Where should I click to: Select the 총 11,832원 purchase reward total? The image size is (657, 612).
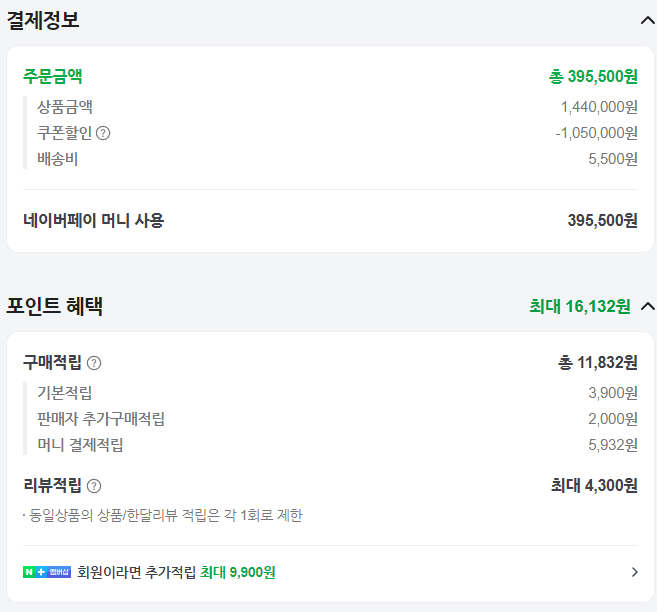598,363
